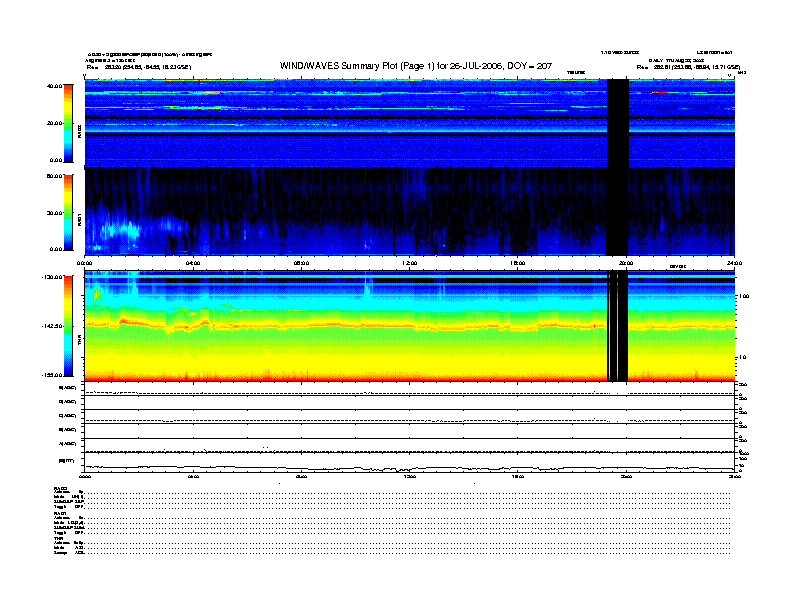Click the DOY = 207 text in title
The width and height of the screenshot is (792, 612).
point(529,66)
